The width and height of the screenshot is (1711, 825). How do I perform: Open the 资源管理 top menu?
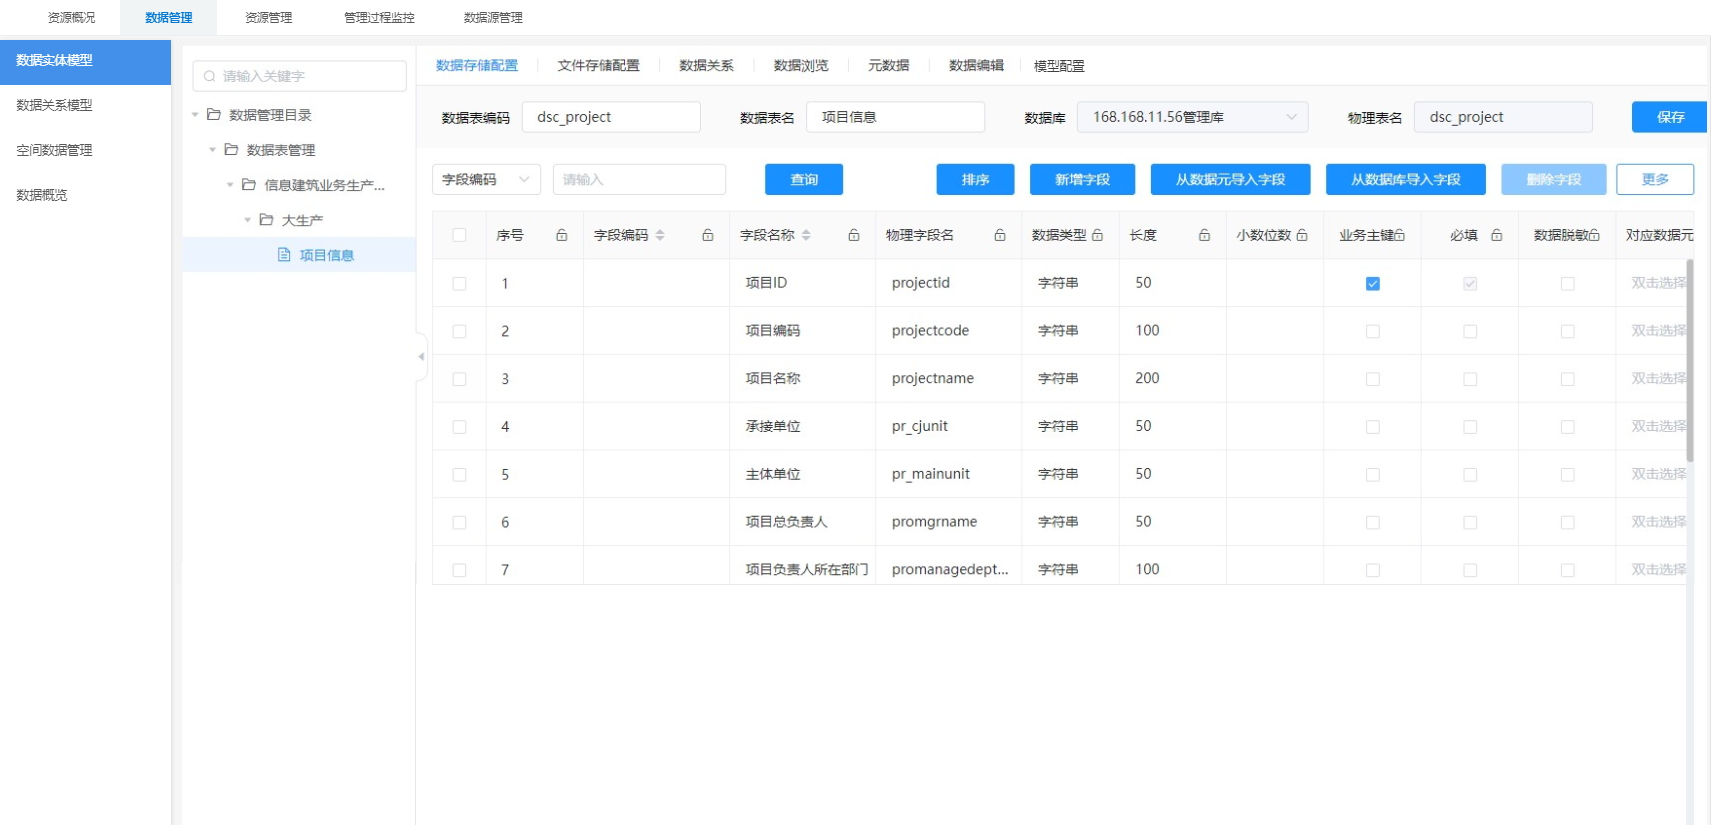(268, 18)
